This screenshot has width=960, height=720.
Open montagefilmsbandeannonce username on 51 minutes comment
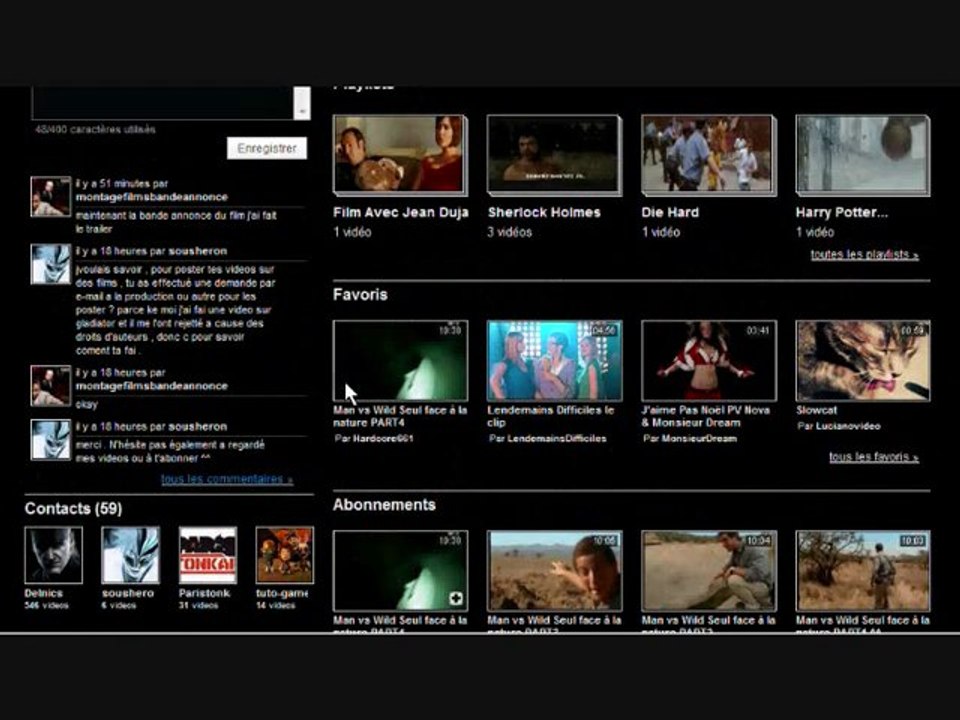click(x=152, y=197)
